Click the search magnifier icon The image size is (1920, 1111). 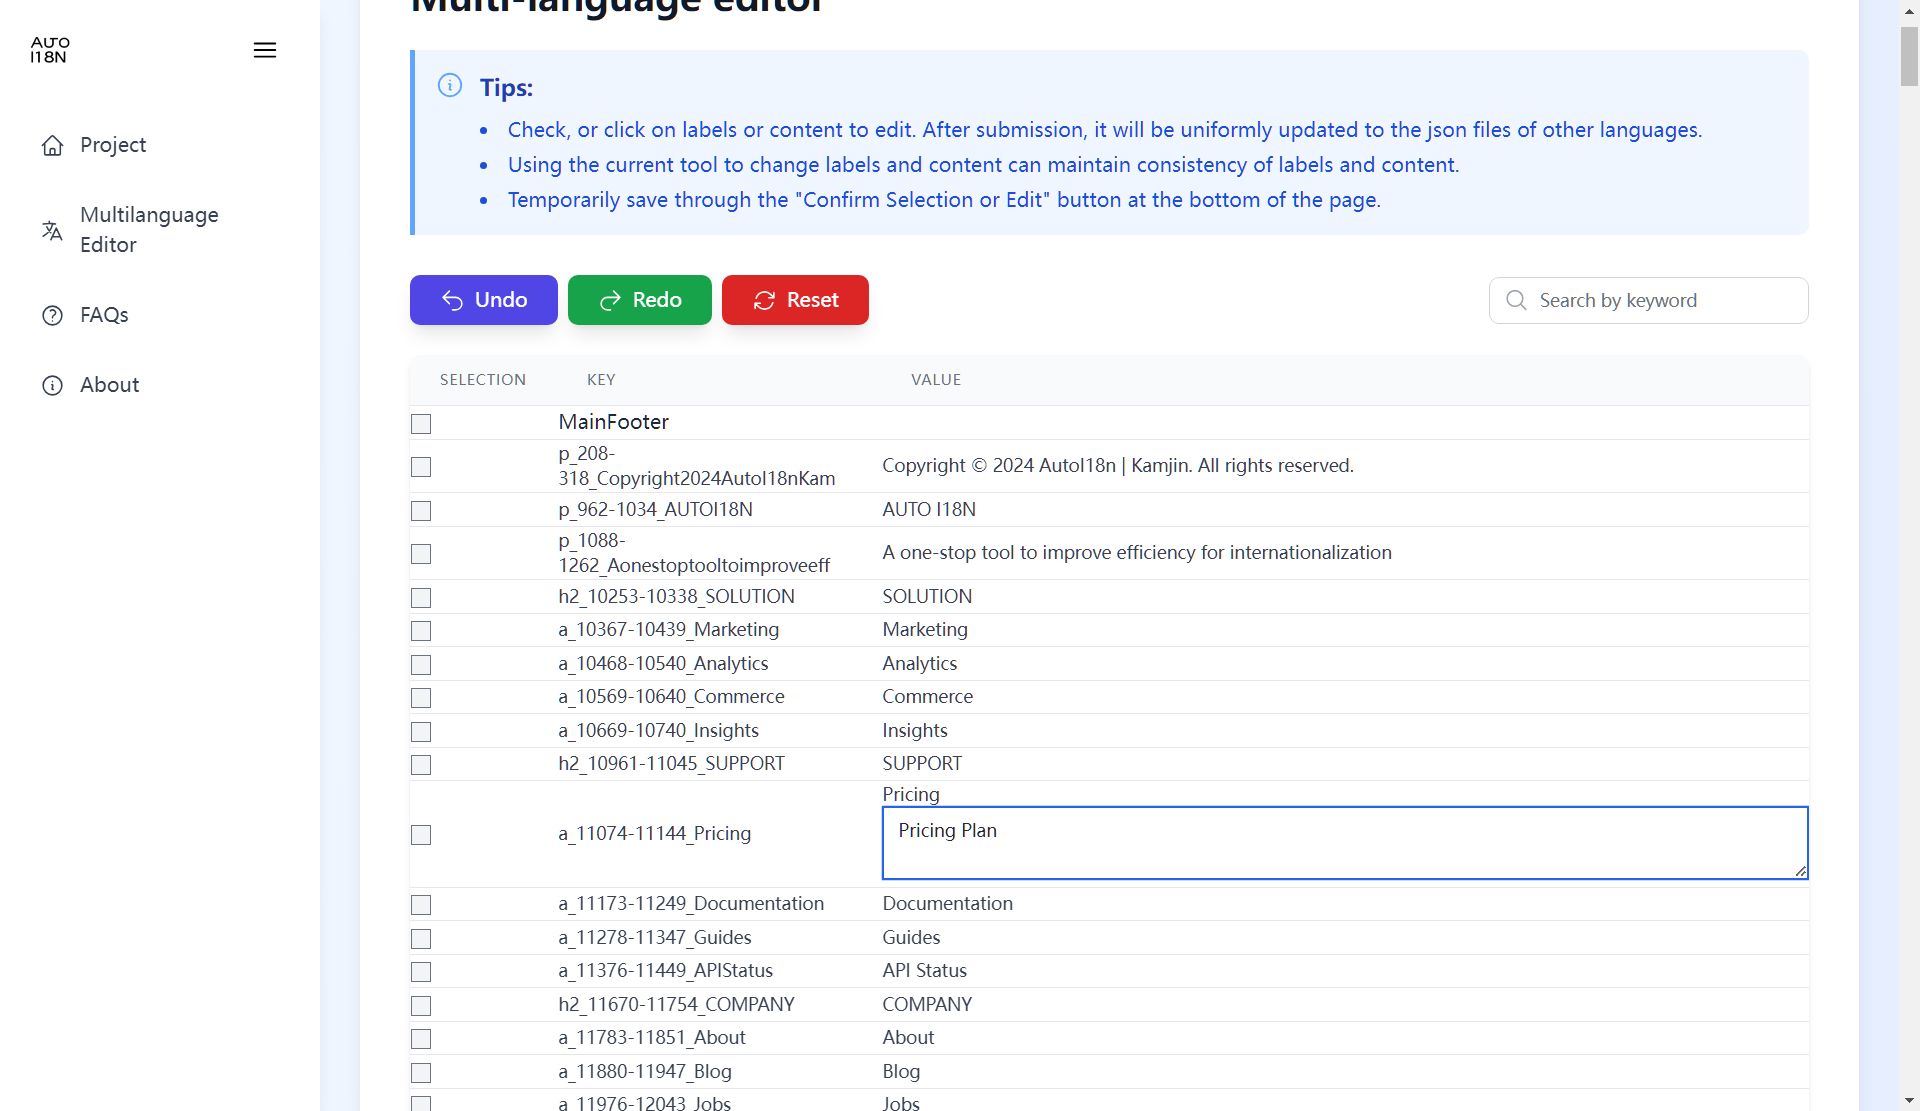(x=1516, y=300)
